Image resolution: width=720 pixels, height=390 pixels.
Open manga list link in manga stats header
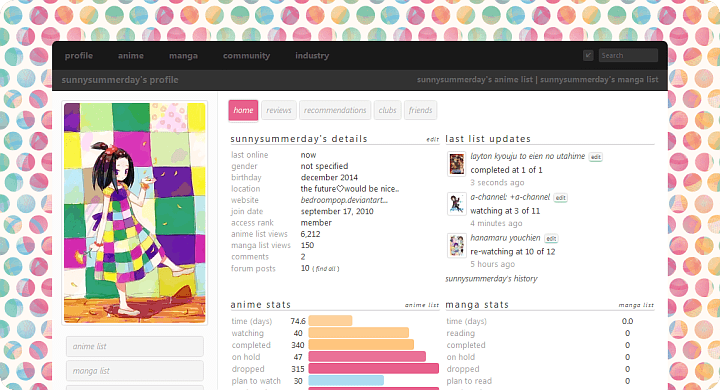tap(636, 305)
